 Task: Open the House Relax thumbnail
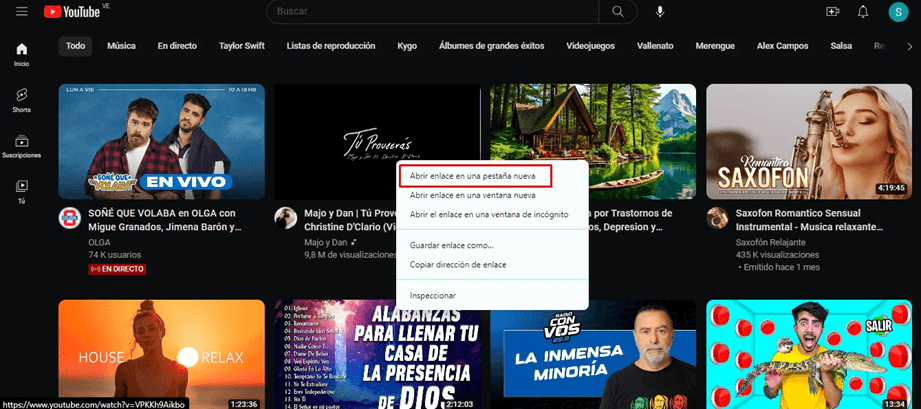[x=162, y=354]
